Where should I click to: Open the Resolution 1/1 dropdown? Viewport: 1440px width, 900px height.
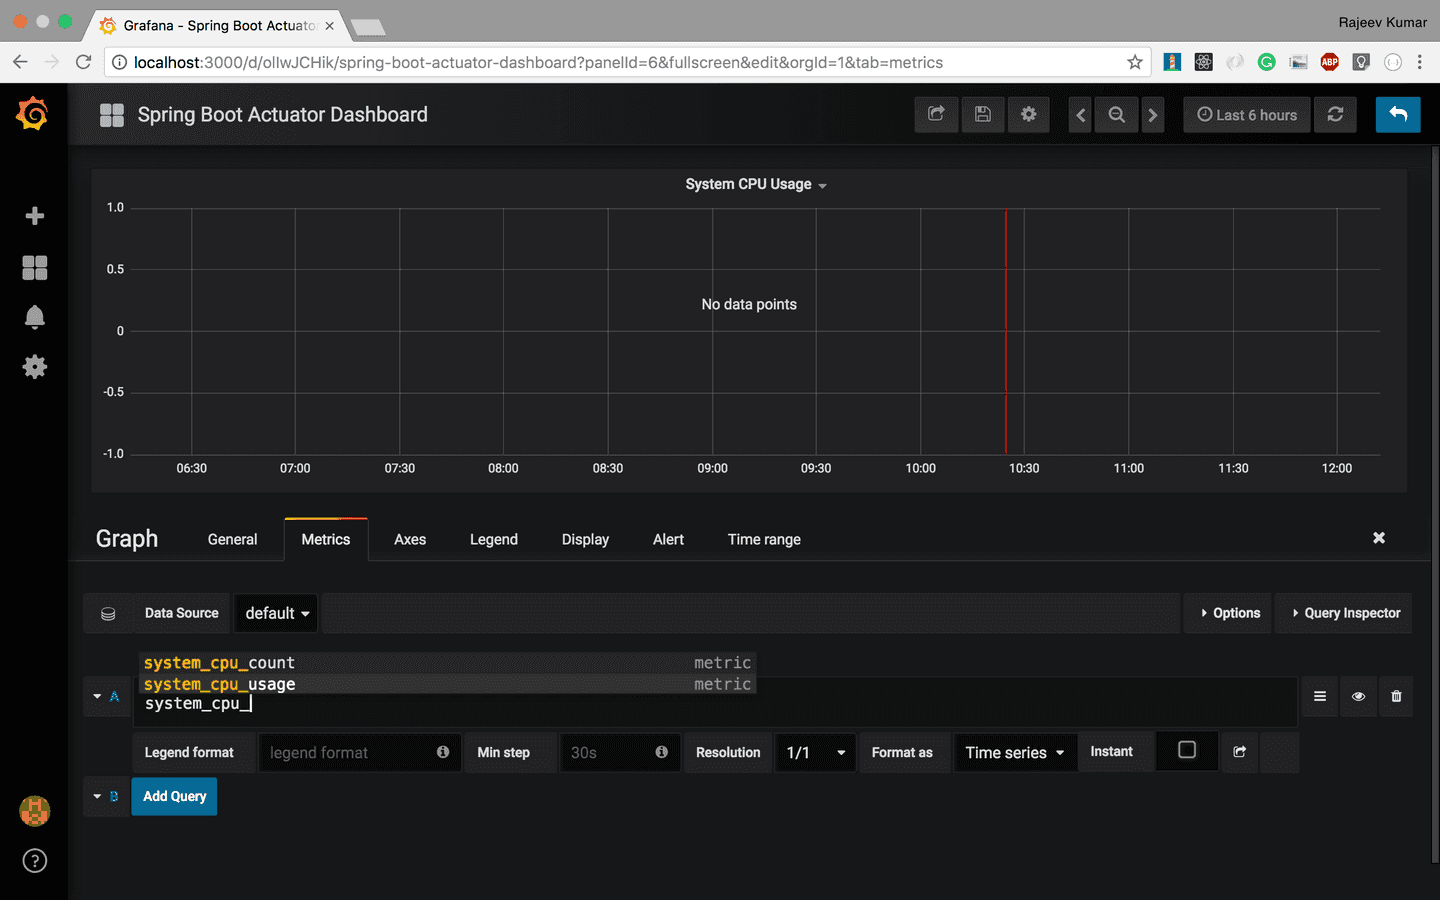coord(816,752)
